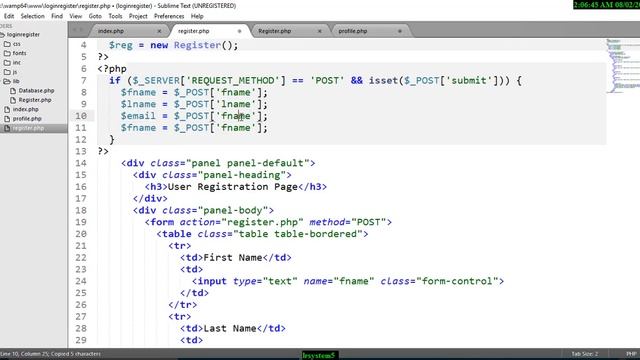Viewport: 640px width, 360px height.
Task: Change Tab Size in status bar
Action: click(584, 354)
